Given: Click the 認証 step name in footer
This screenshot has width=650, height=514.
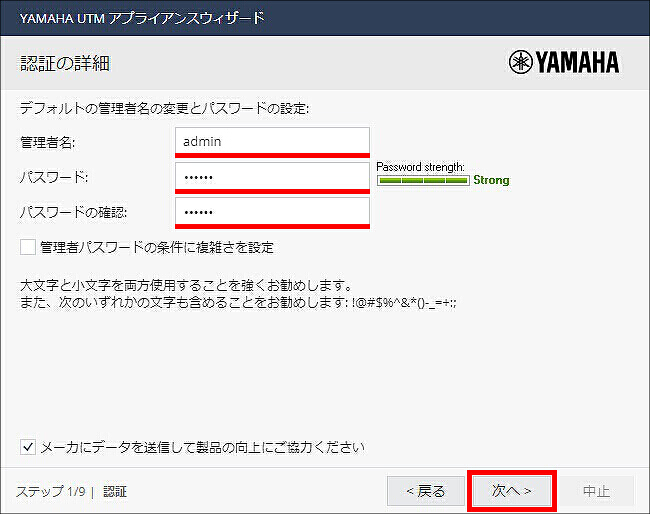Looking at the screenshot, I should (x=115, y=492).
